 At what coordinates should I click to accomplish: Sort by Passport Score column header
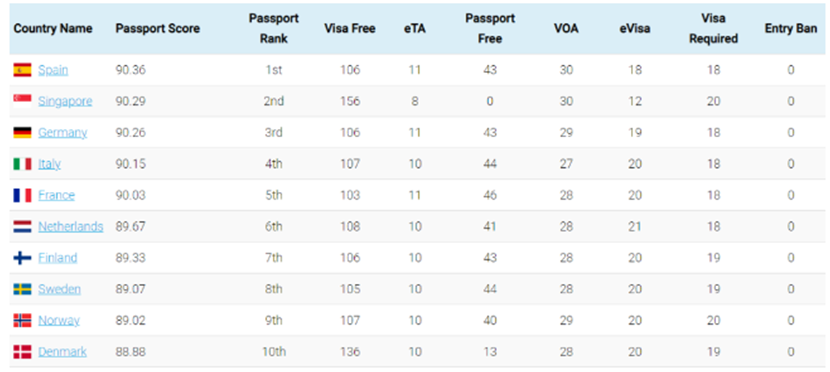158,29
